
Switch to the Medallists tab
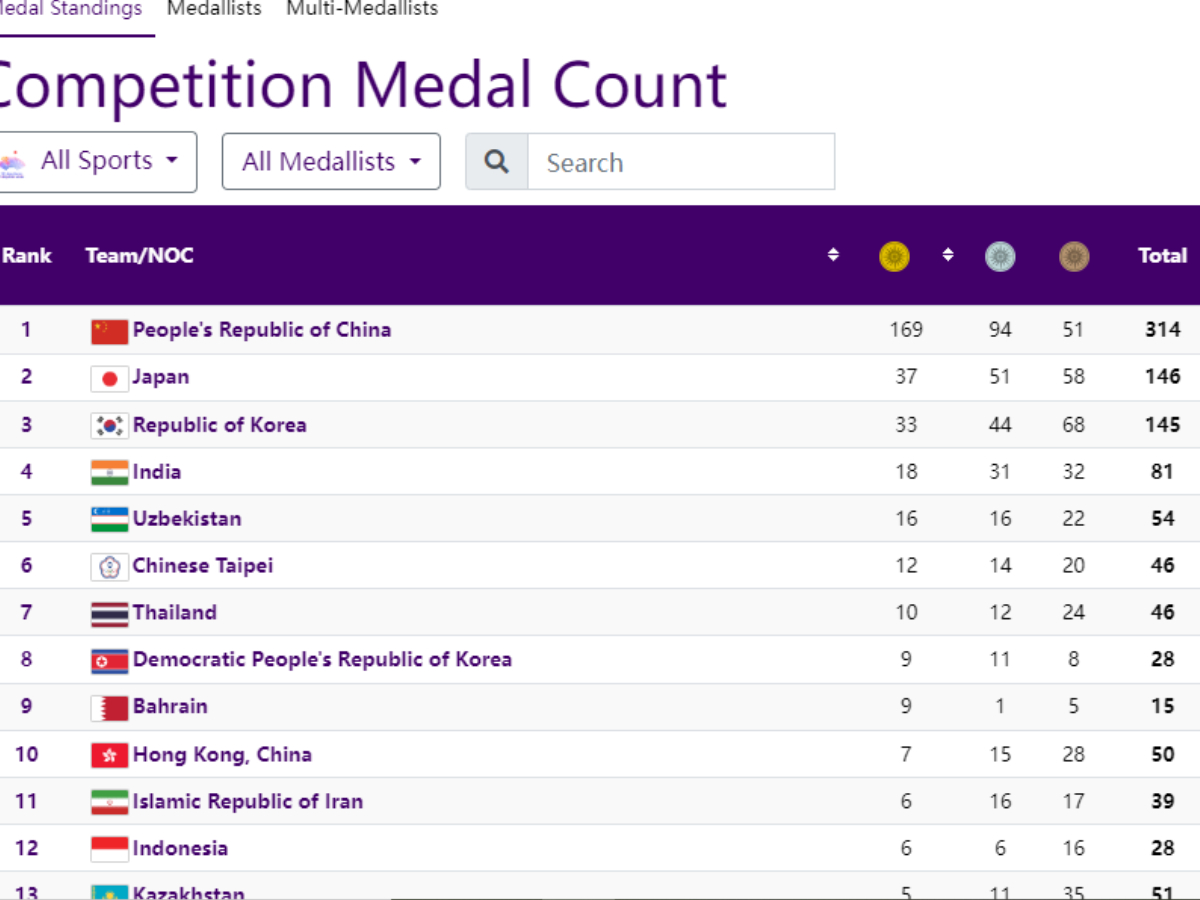coord(213,8)
